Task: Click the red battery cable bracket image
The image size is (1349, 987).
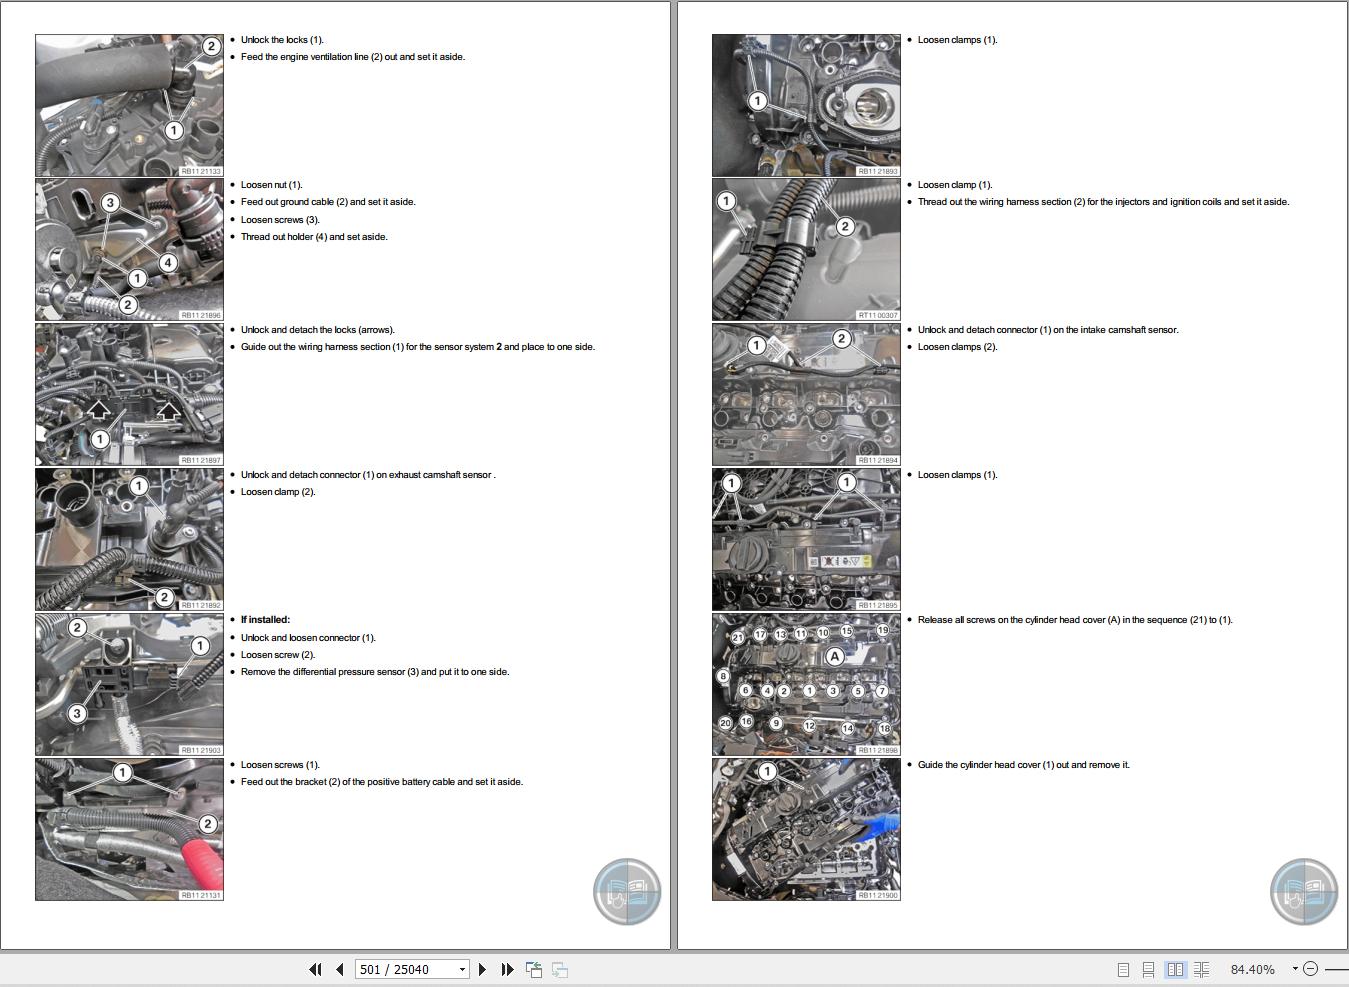Action: [129, 829]
